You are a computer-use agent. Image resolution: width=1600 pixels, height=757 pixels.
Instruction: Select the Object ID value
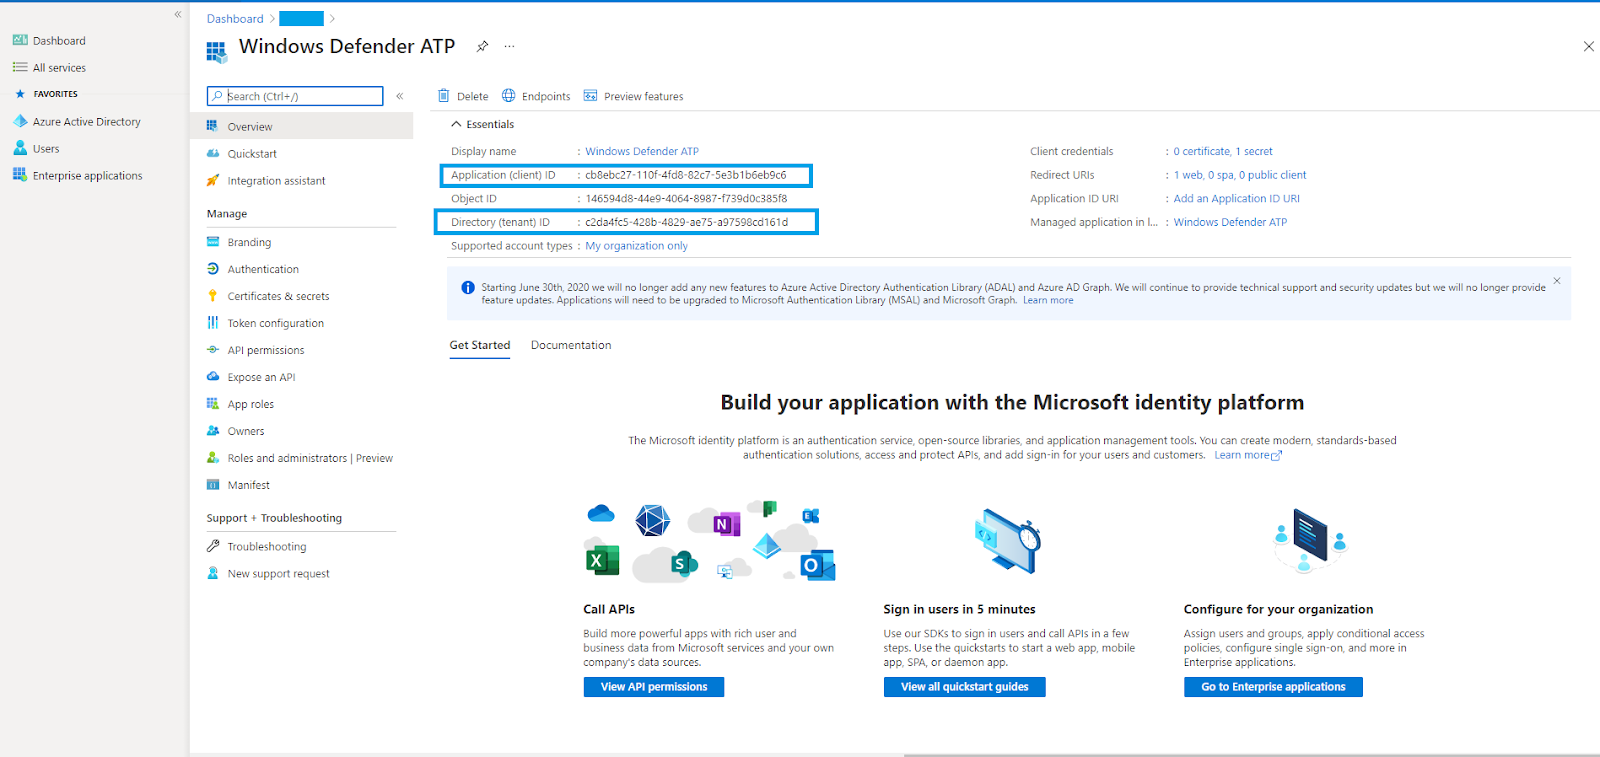[686, 199]
